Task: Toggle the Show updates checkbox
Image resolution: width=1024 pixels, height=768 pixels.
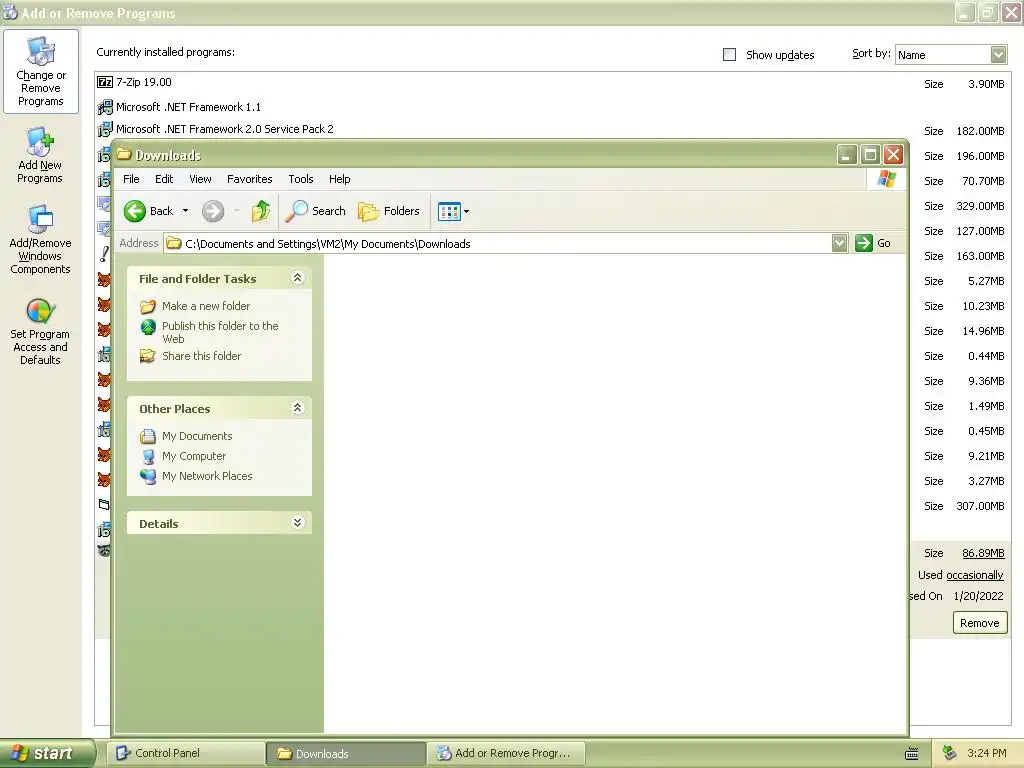Action: 729,55
